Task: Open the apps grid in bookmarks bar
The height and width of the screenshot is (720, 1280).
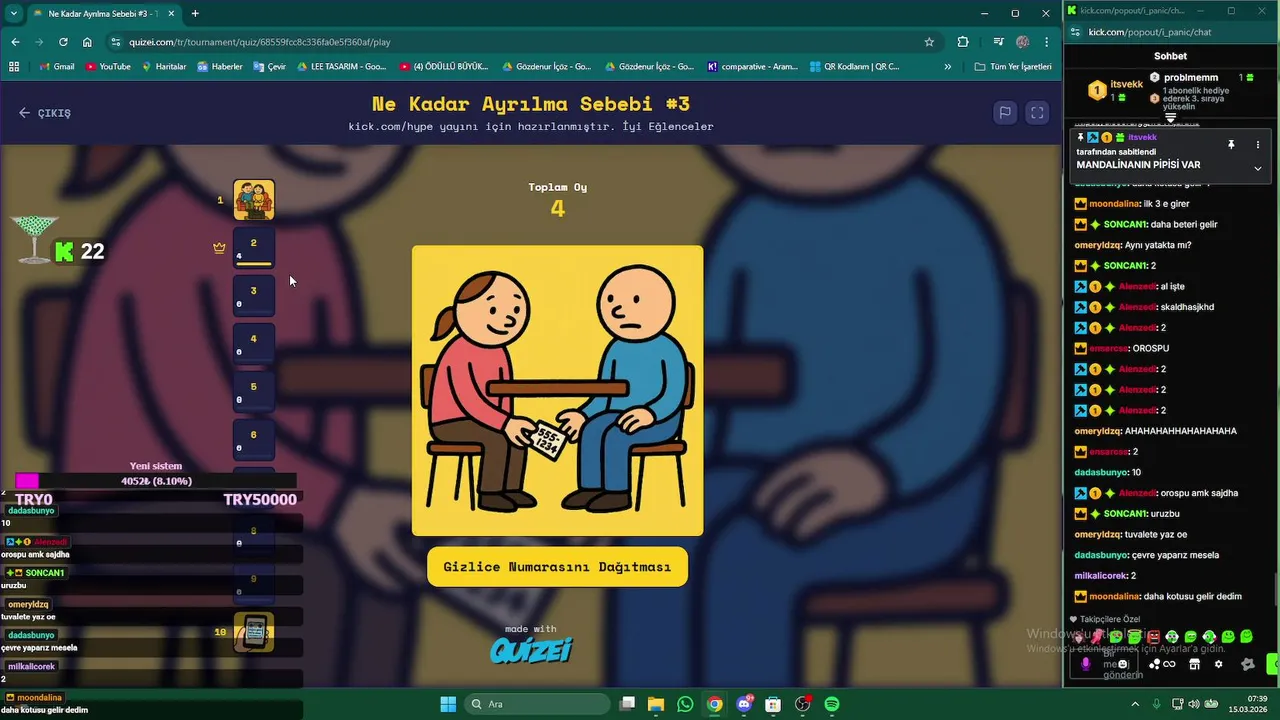Action: (x=14, y=67)
